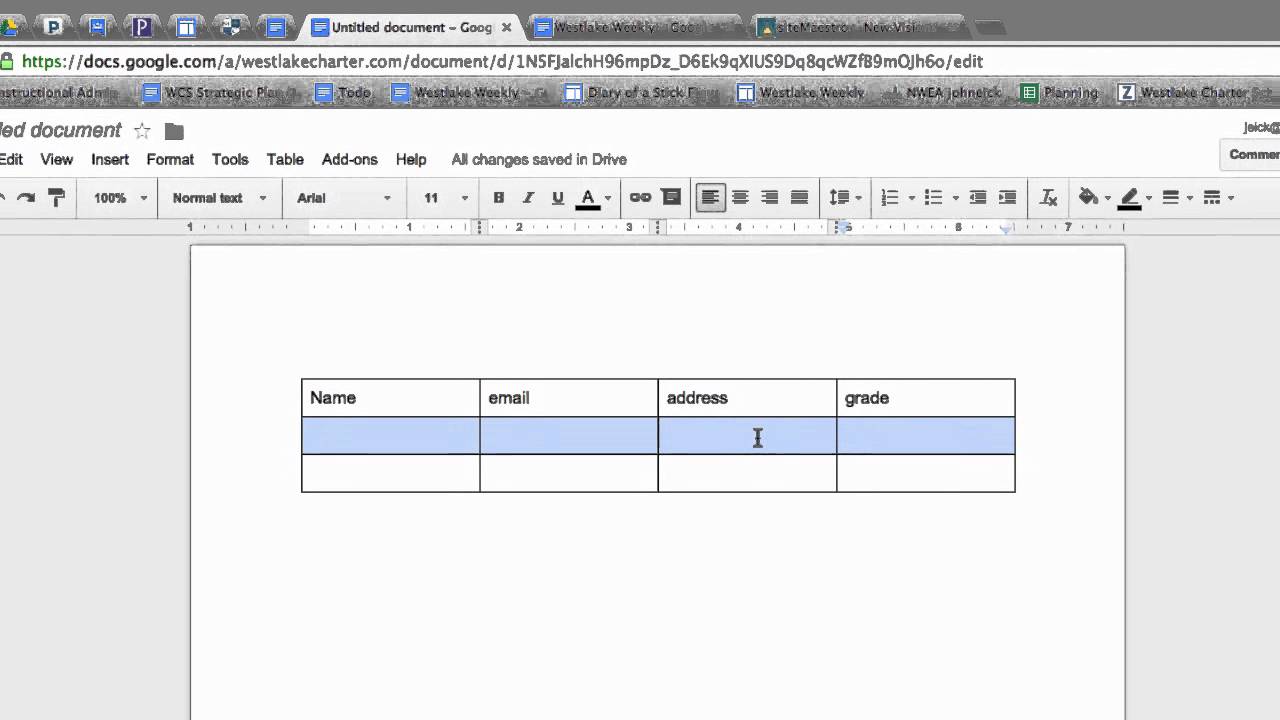Screen dimensions: 1280x720
Task: Open the Add-ons menu
Action: click(x=350, y=159)
